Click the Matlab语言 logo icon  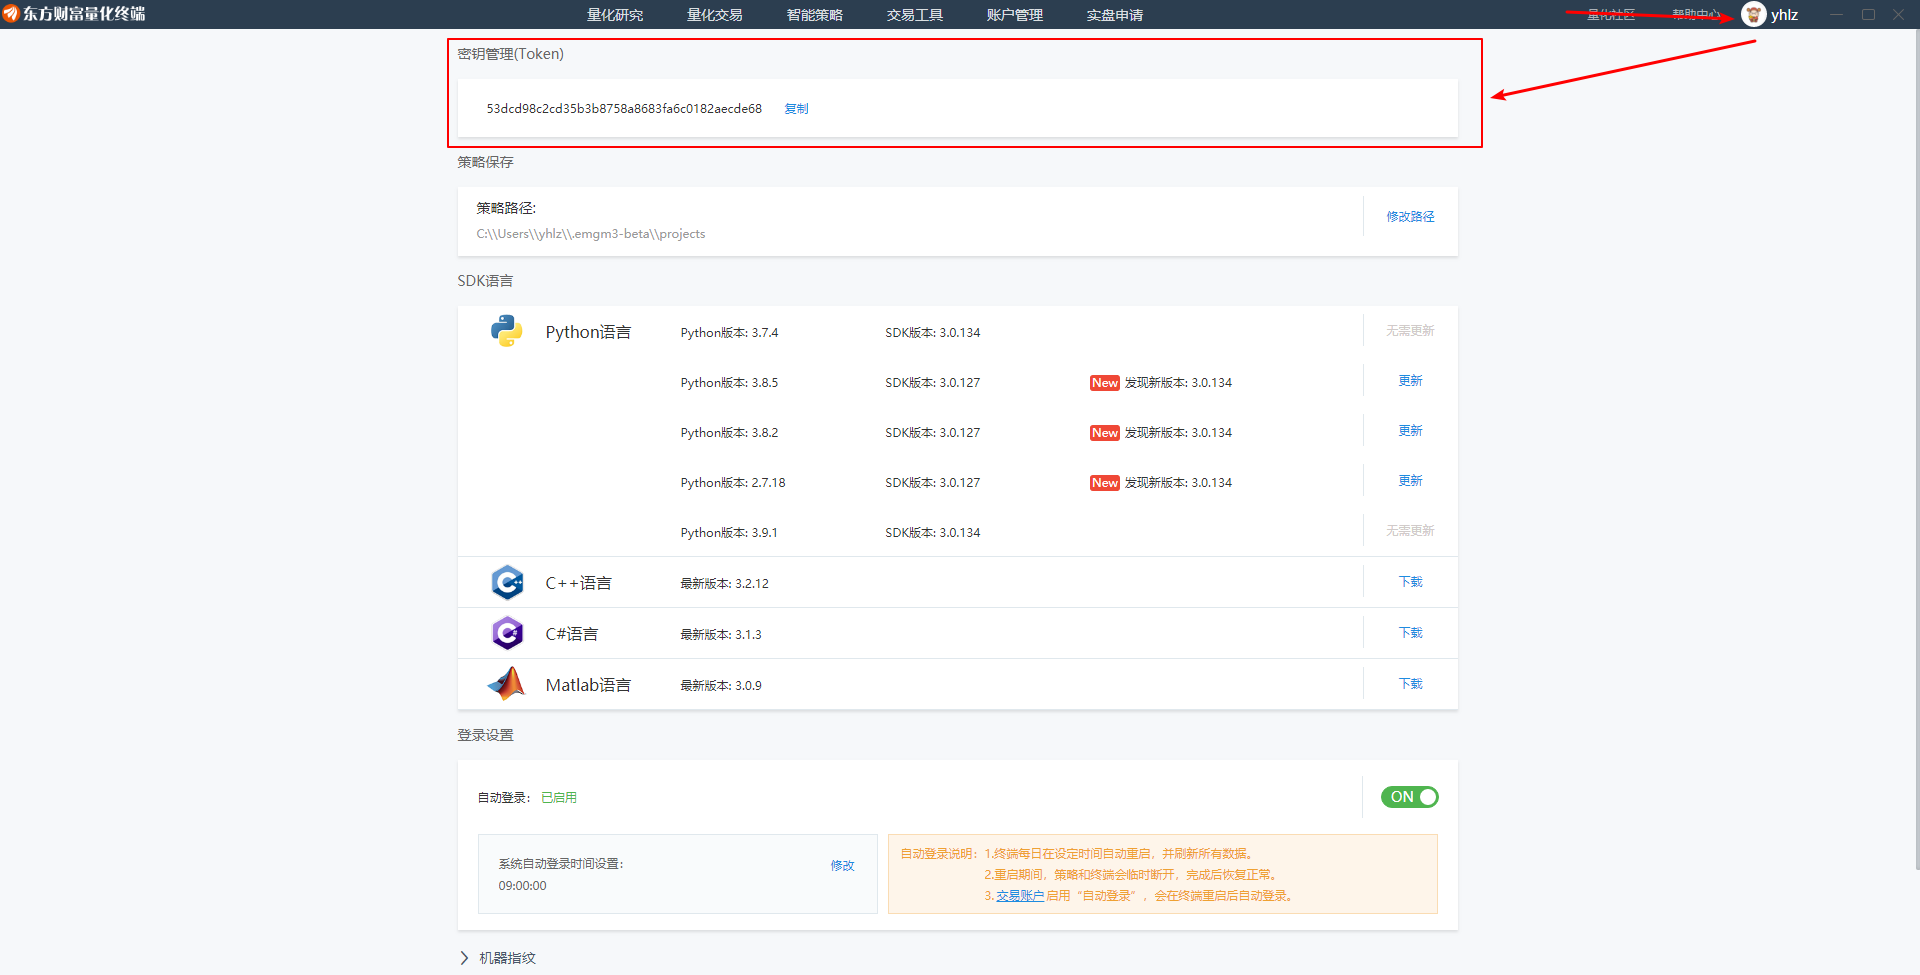[x=507, y=684]
